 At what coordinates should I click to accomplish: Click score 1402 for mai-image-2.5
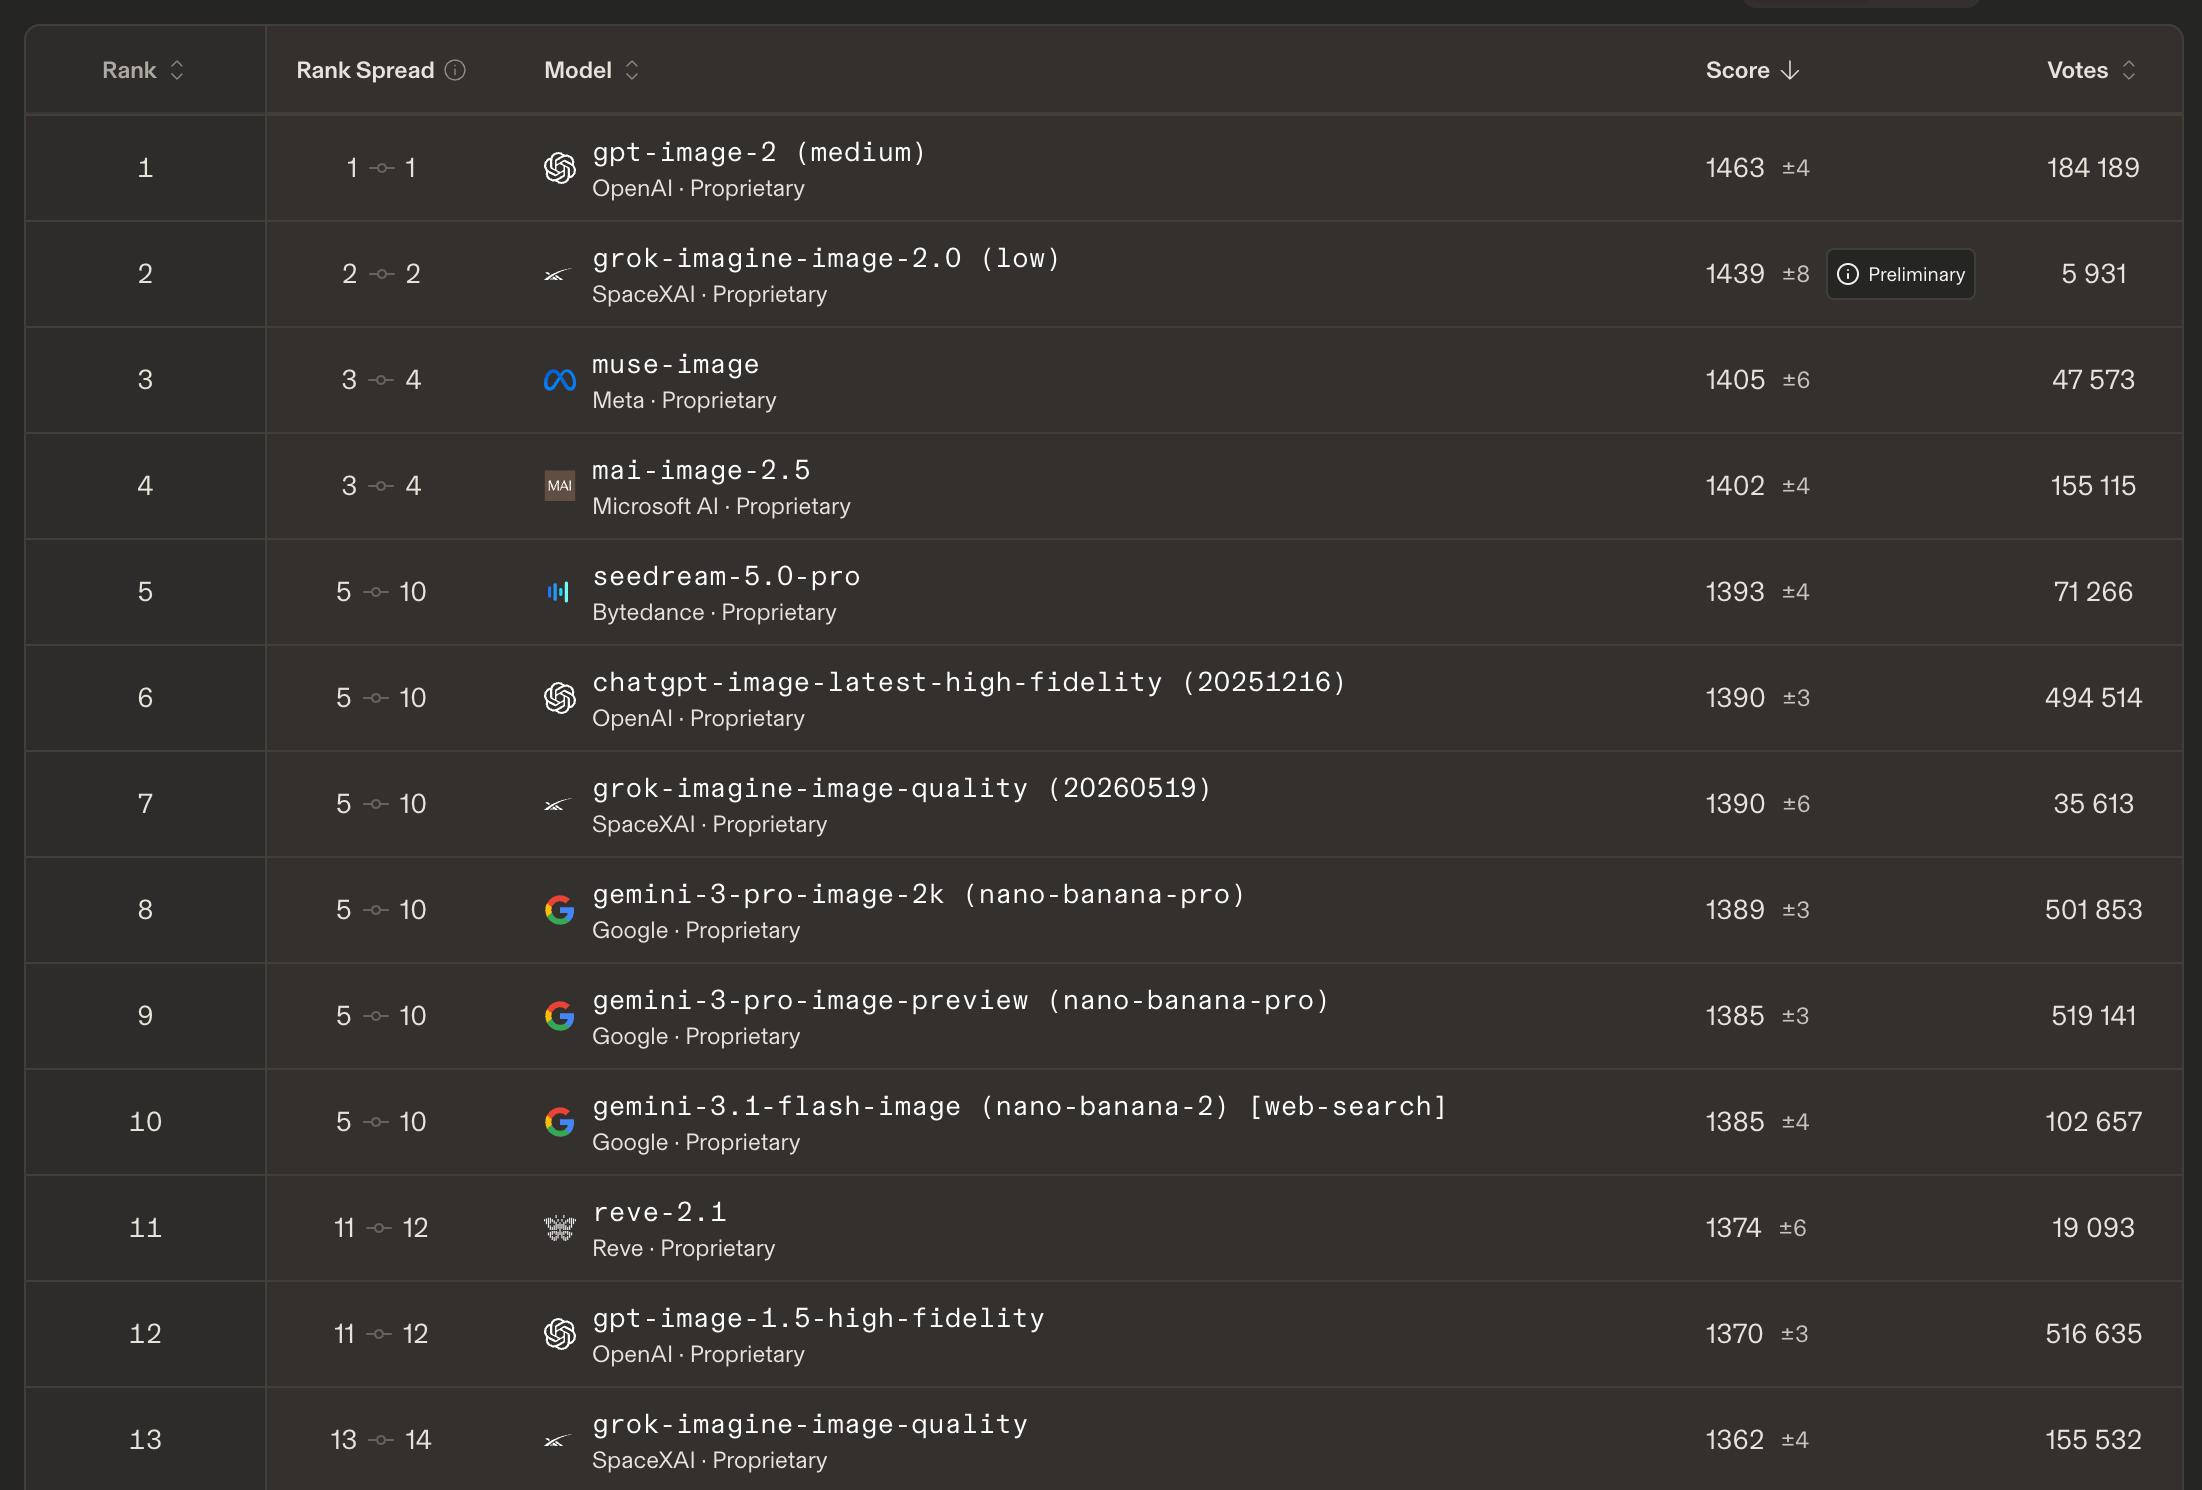tap(1735, 486)
